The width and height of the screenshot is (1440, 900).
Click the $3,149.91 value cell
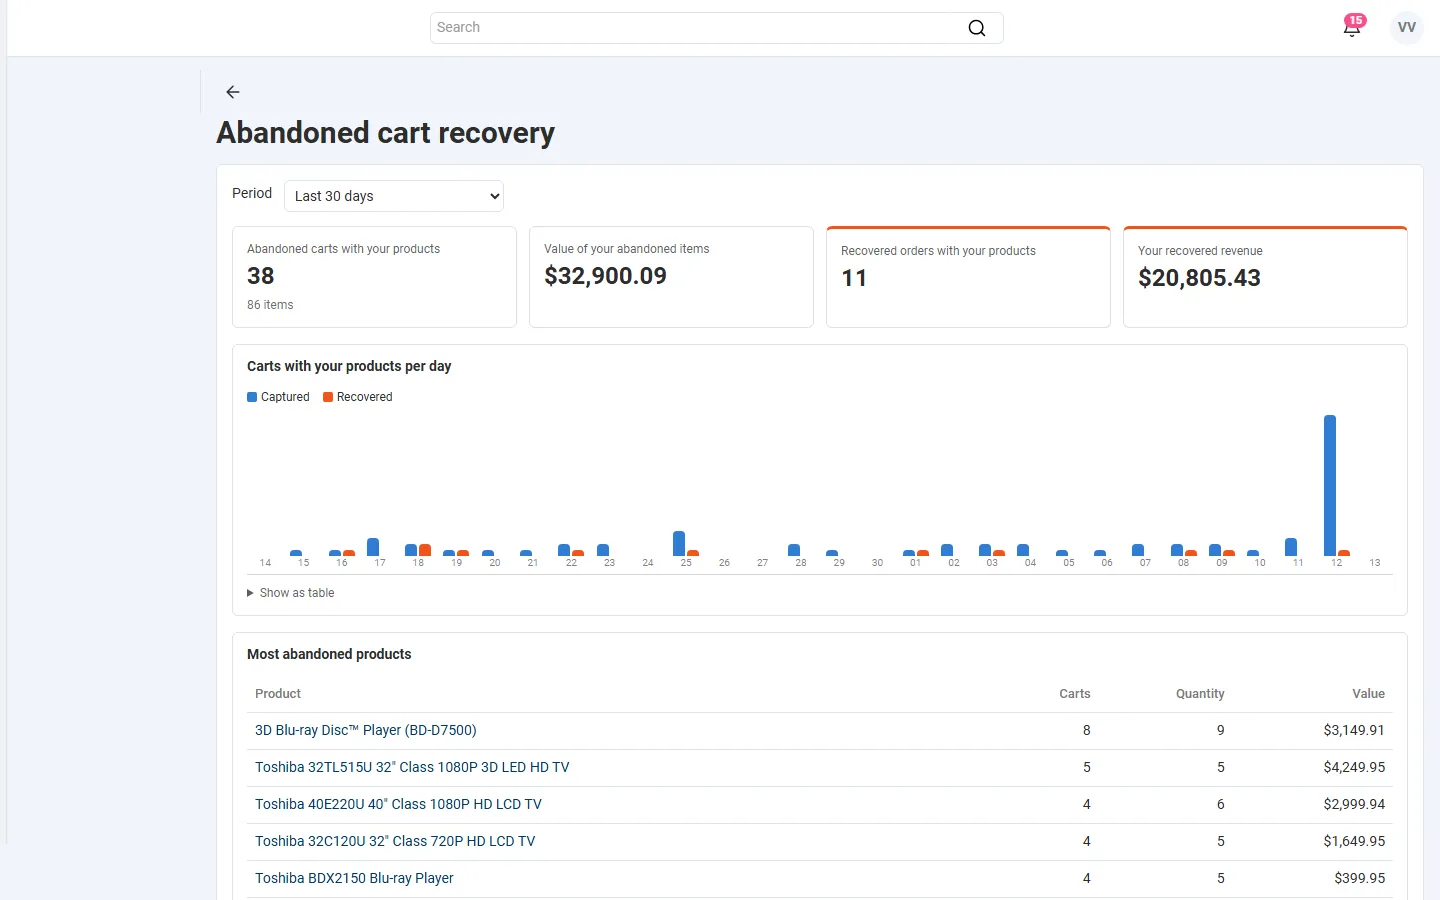1354,730
